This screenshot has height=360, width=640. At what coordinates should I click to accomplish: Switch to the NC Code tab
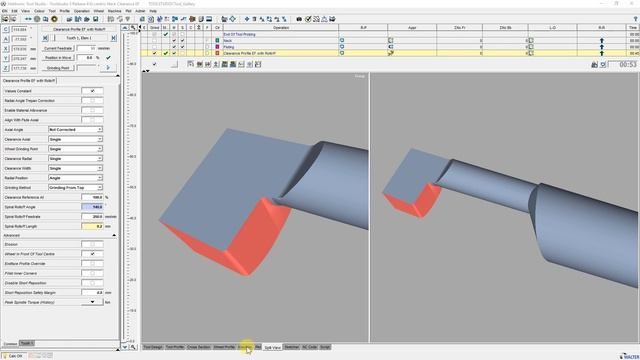coord(309,347)
